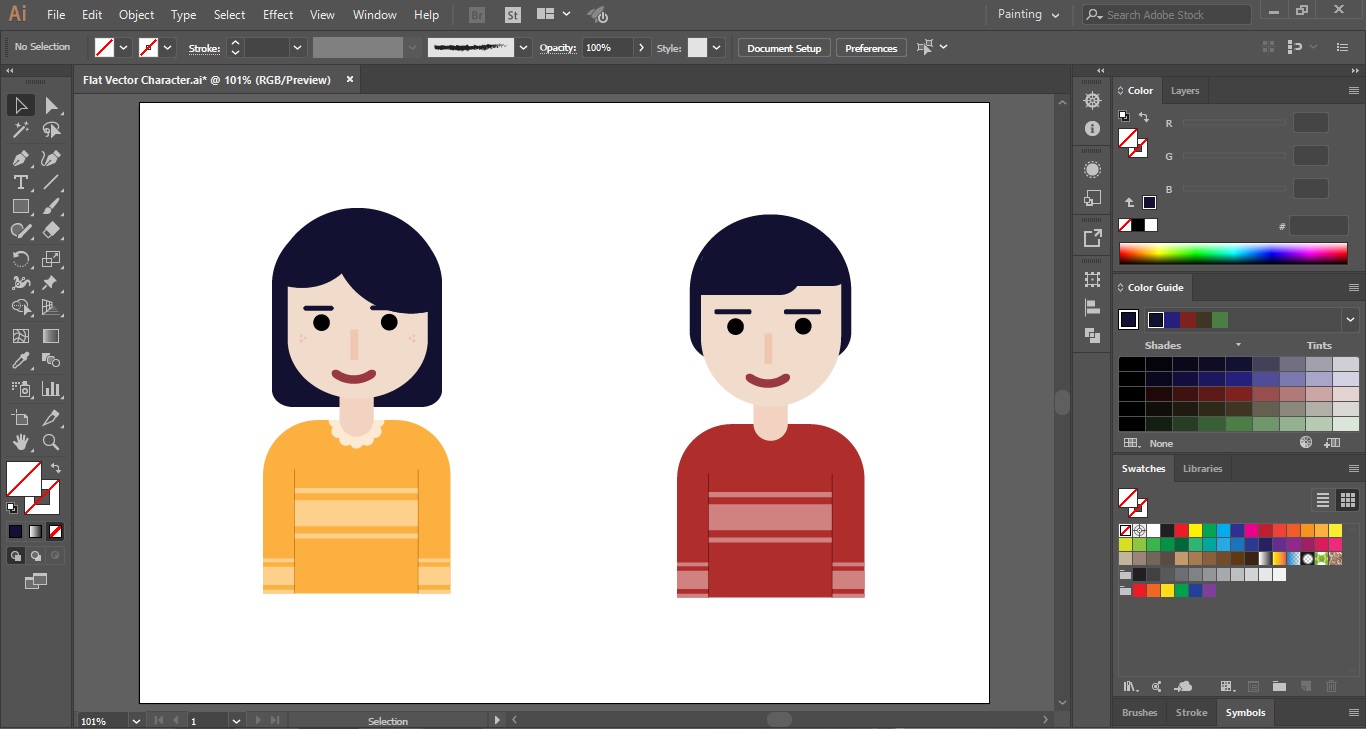Switch to the Layers tab
Screen dimensions: 1366x729
tap(1184, 91)
